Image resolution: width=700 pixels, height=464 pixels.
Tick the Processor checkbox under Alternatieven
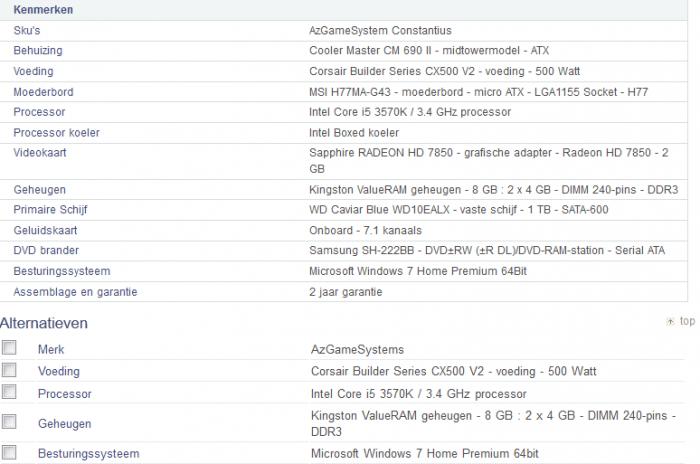[x=9, y=392]
